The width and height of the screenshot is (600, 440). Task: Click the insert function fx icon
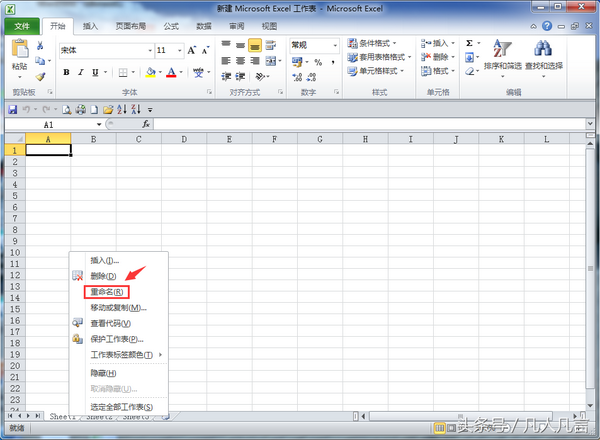tap(146, 124)
